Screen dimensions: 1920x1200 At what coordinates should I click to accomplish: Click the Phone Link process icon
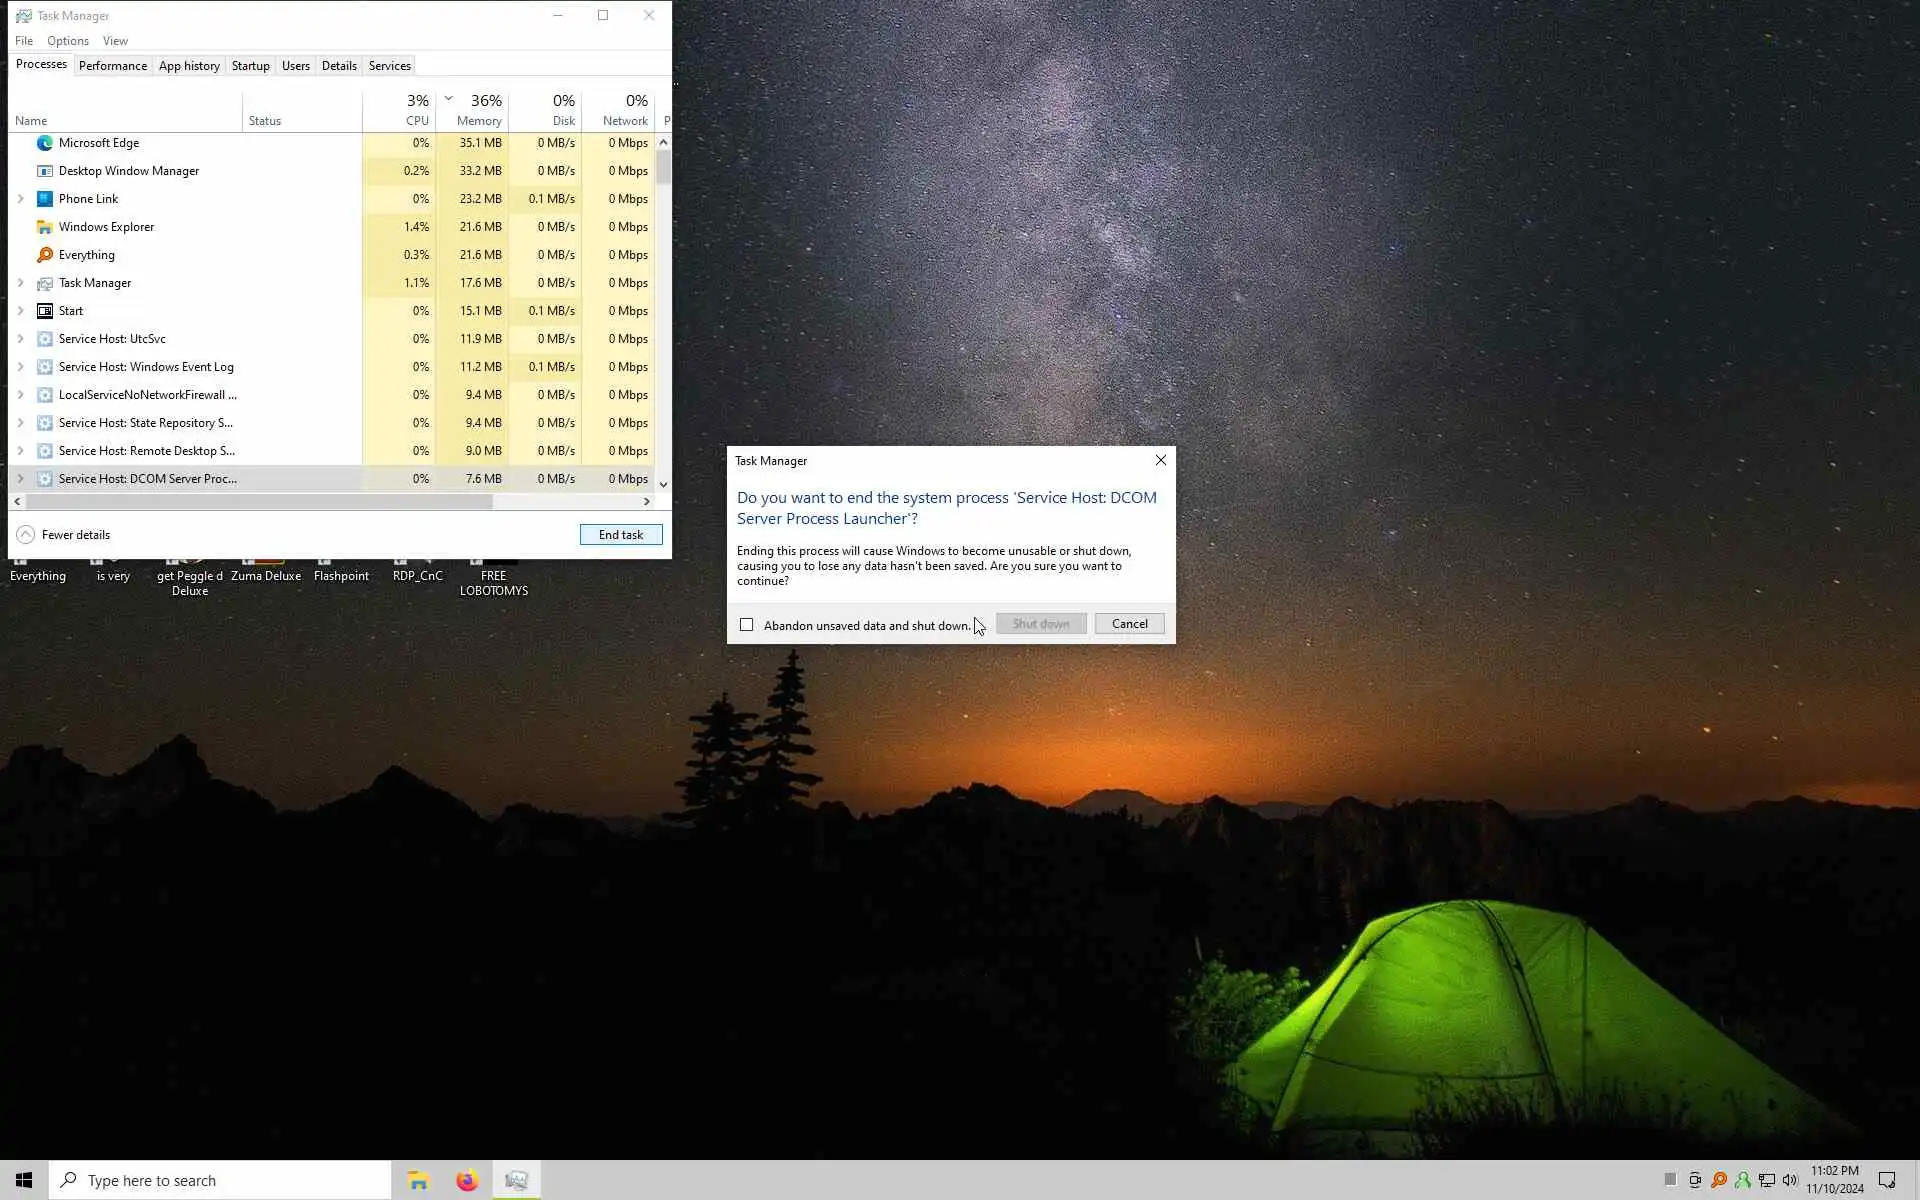point(44,199)
